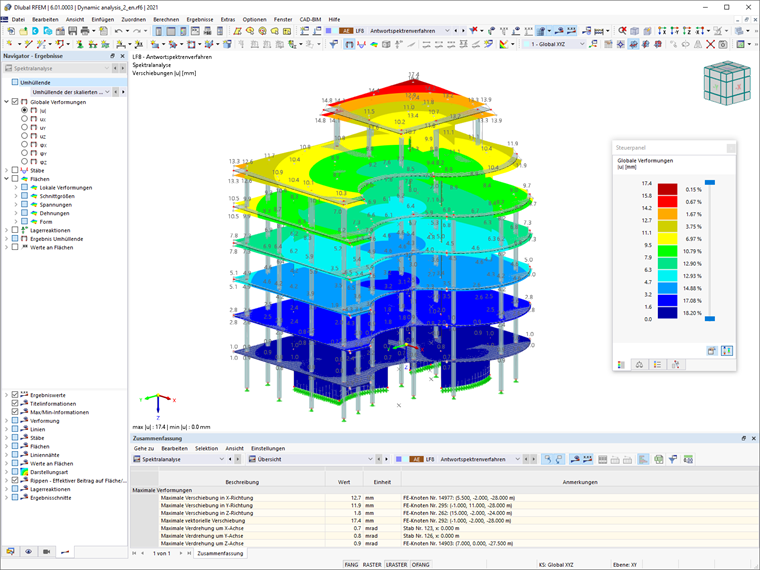Click the balance scale tab icon in Steuerpanel
Screen dimensions: 760x570
(639, 364)
